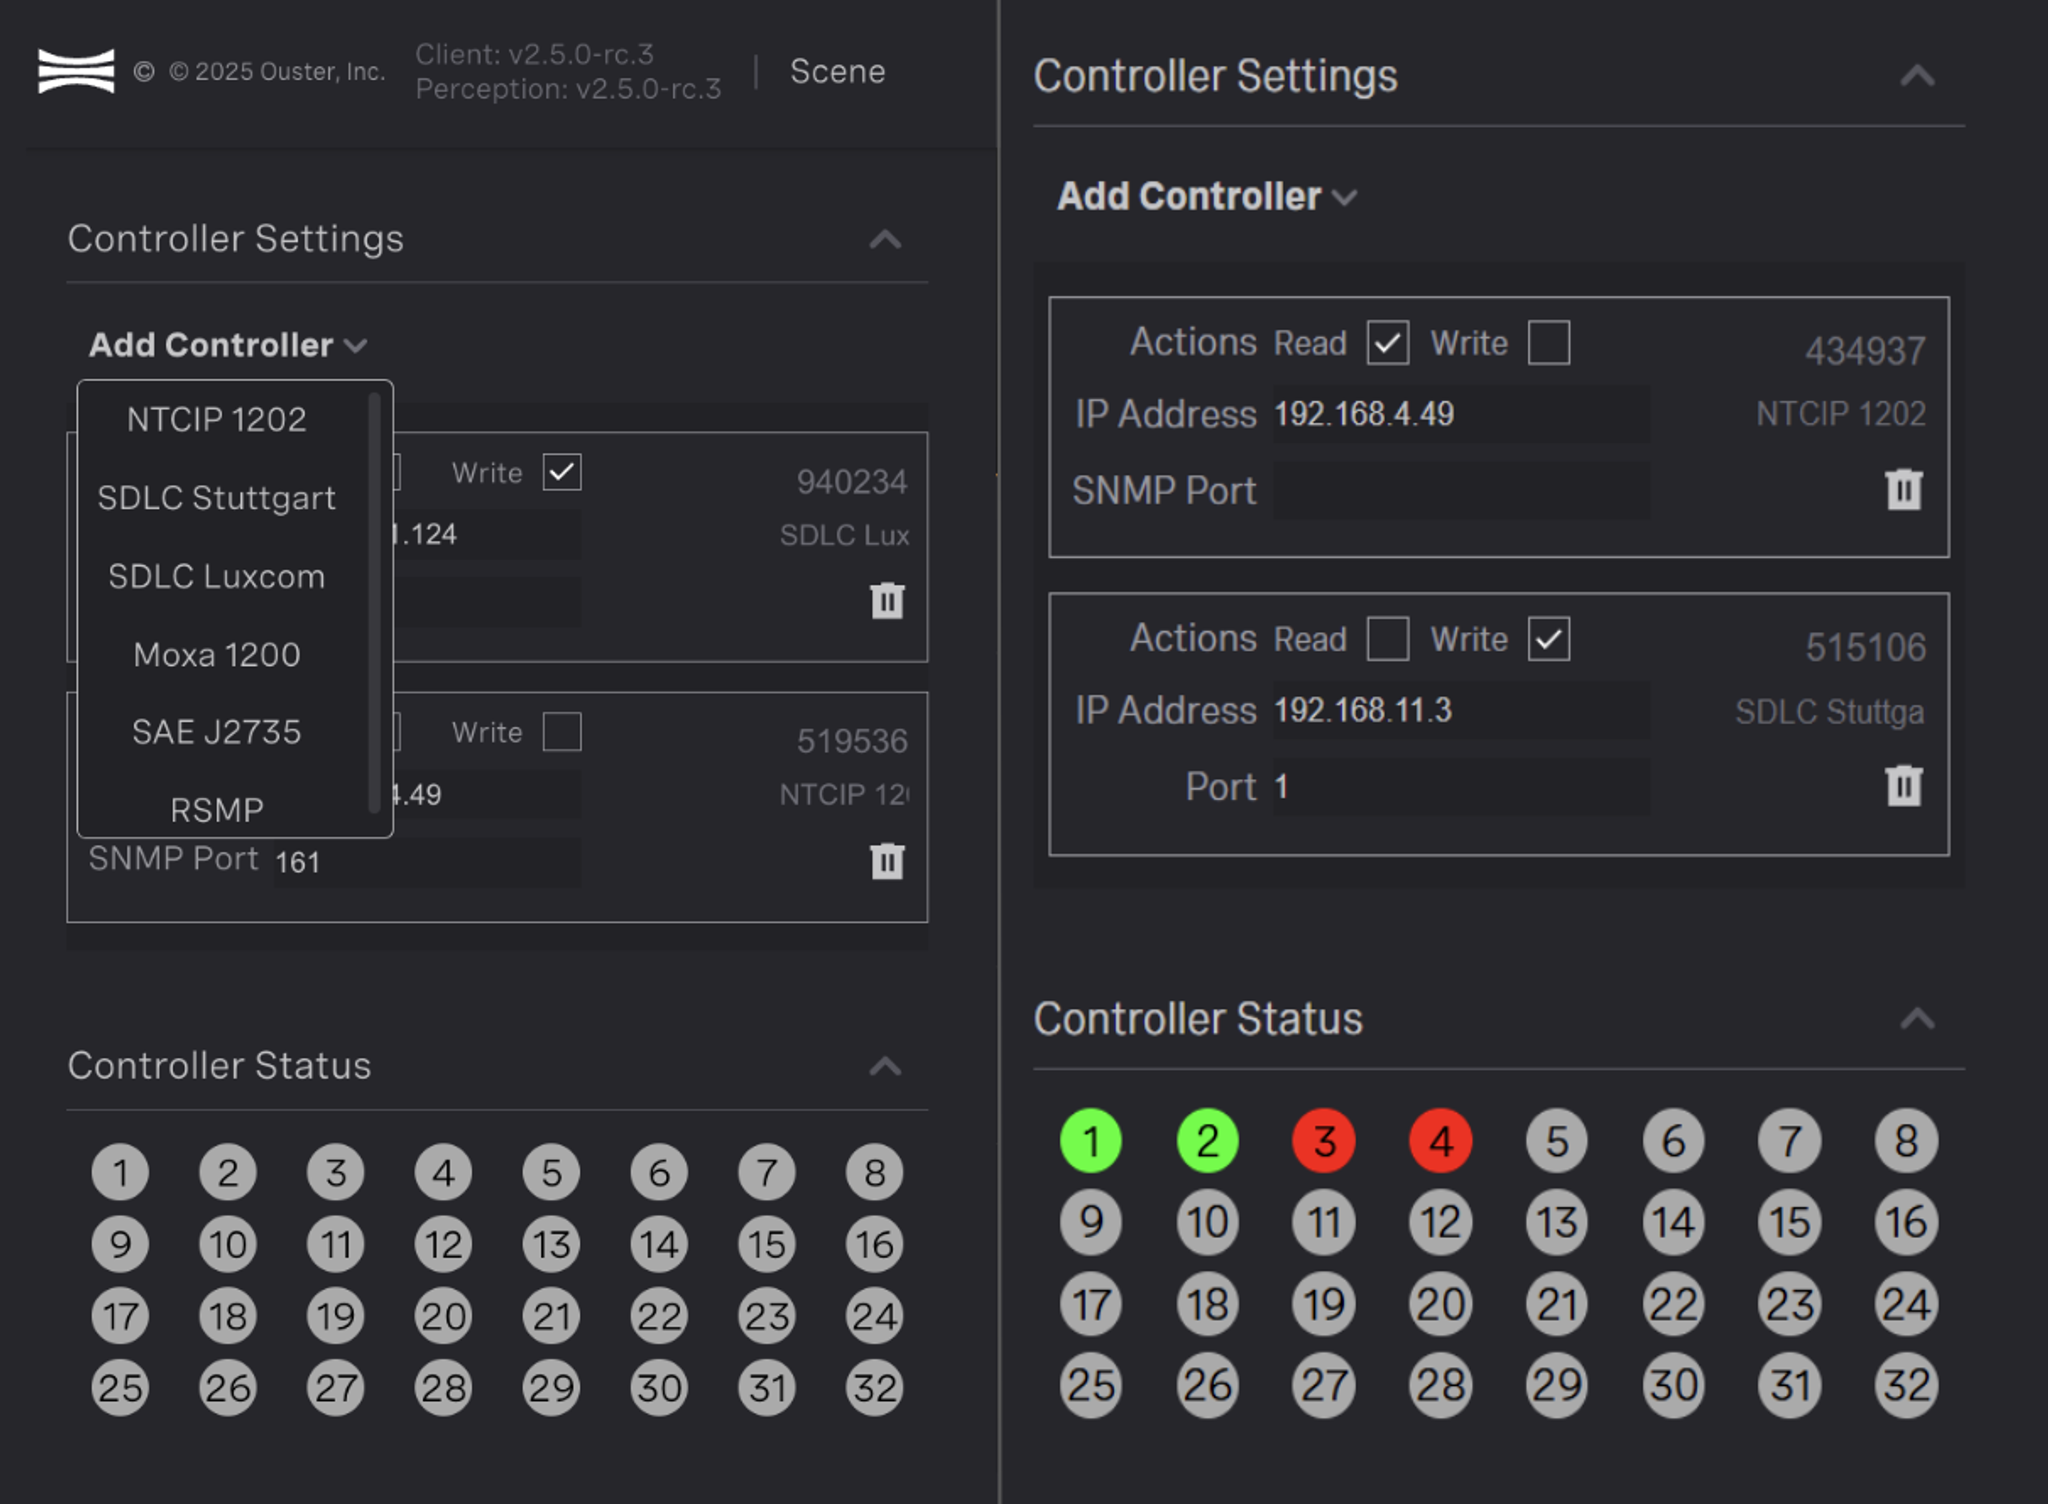Click status indicator 25 in left panel
The image size is (2048, 1504).
[x=120, y=1387]
